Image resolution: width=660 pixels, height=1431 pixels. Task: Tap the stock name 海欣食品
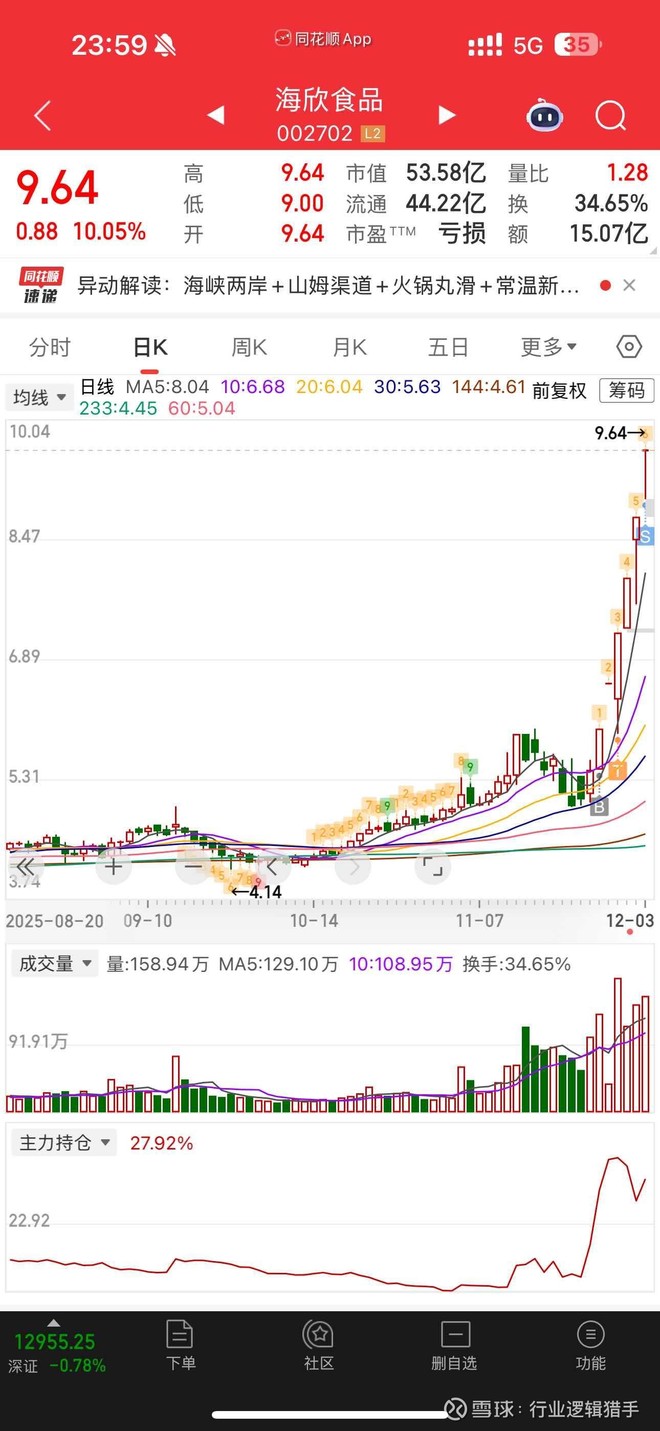(x=329, y=100)
